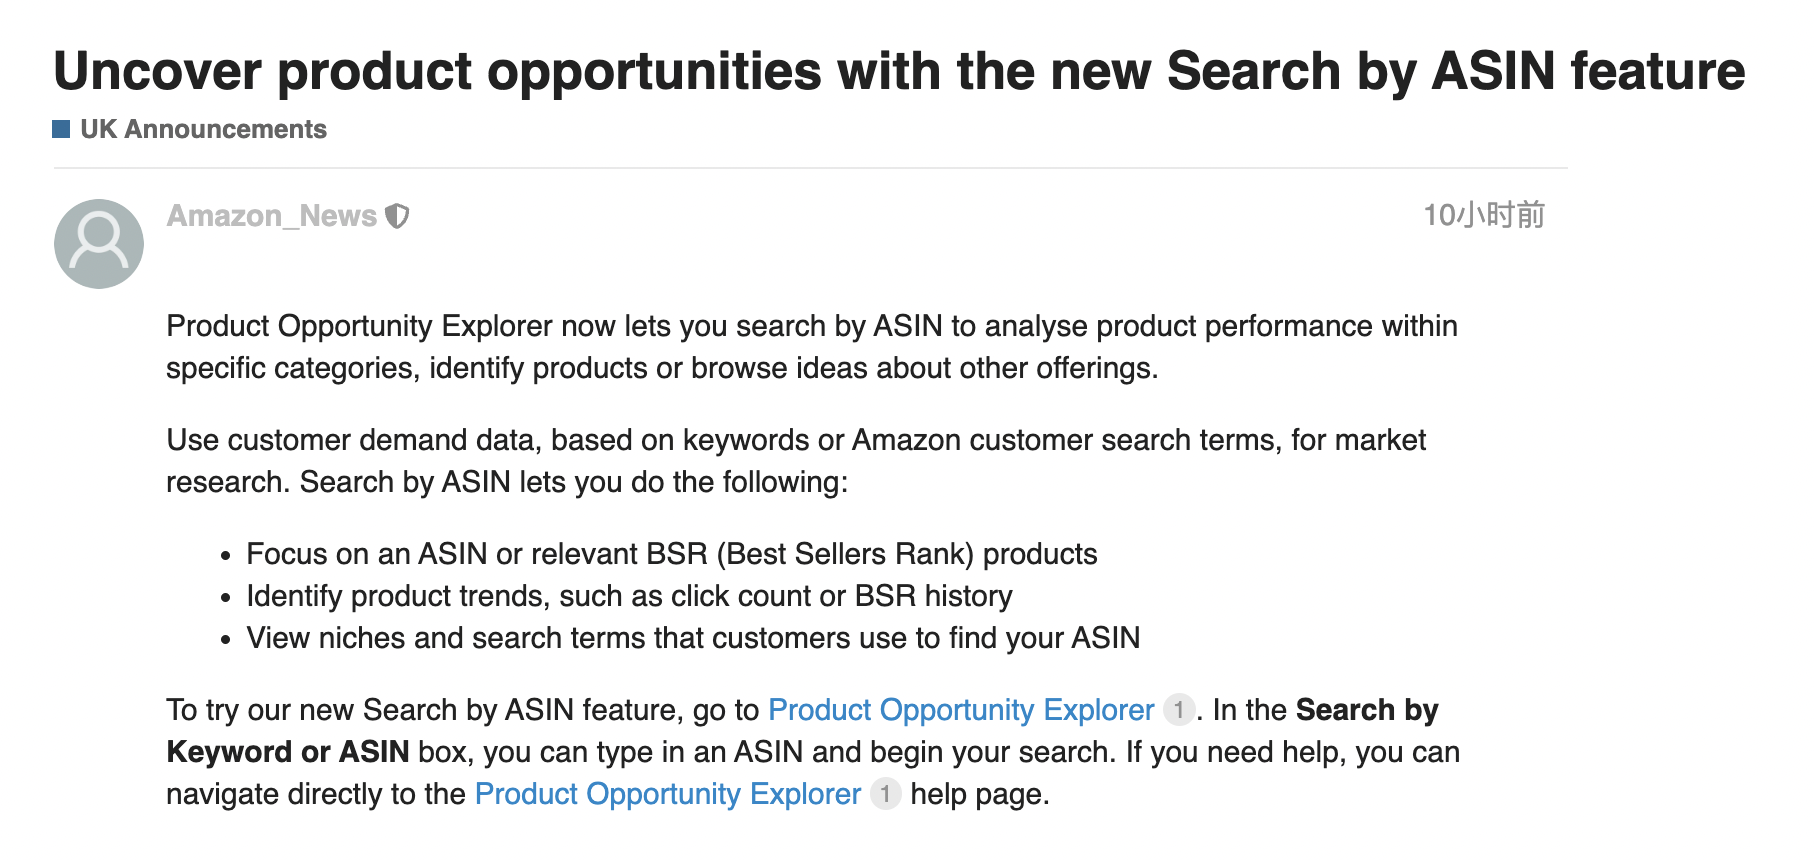Click the words "help page" in the last line
The height and width of the screenshot is (860, 1814).
(x=978, y=794)
